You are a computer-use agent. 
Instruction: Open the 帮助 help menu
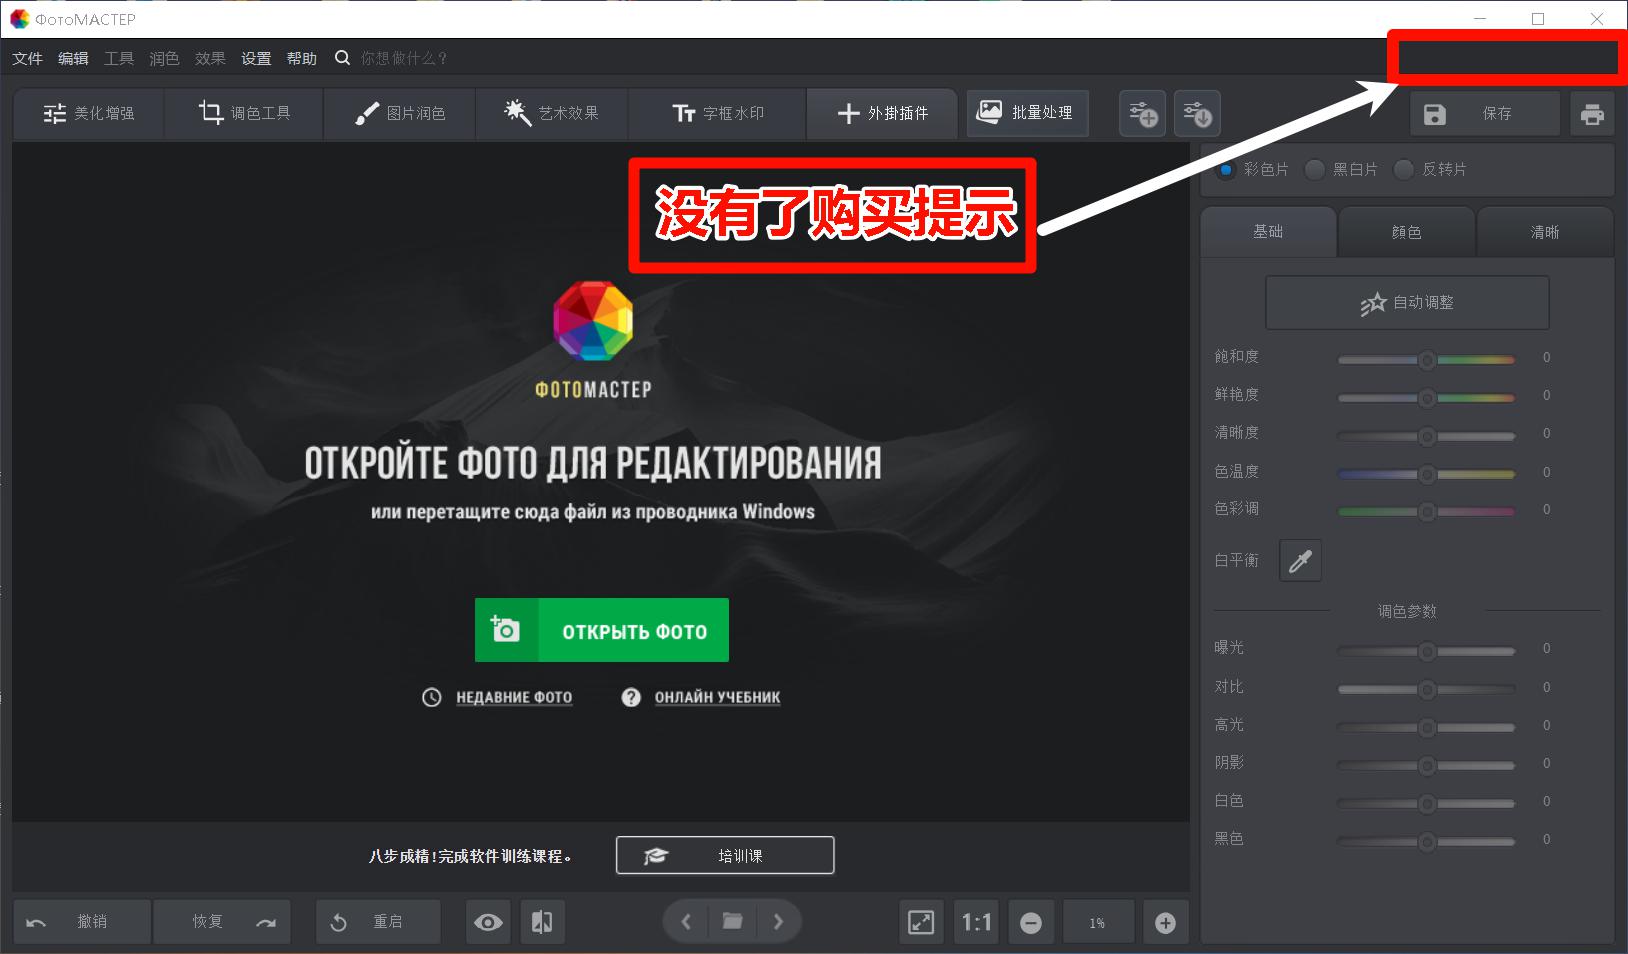tap(302, 59)
